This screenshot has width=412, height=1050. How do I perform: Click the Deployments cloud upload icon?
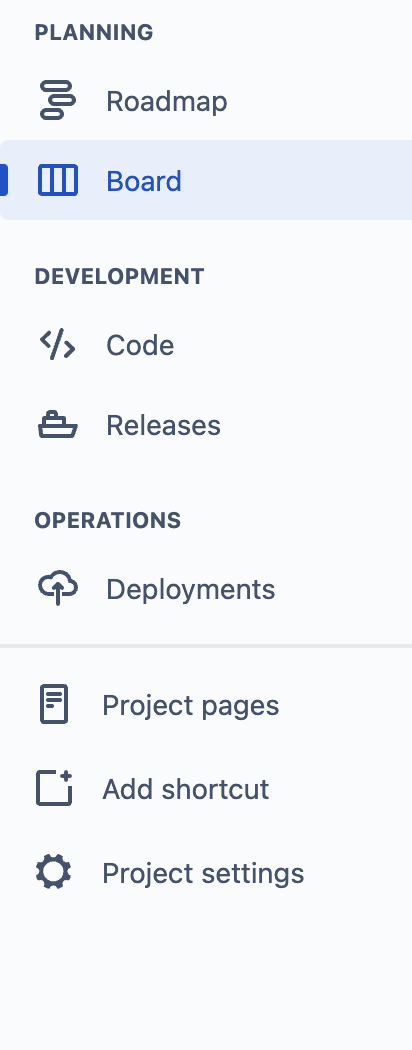(x=58, y=587)
